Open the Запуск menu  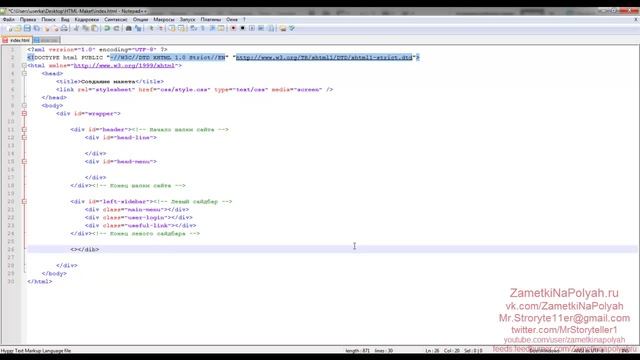[187, 20]
